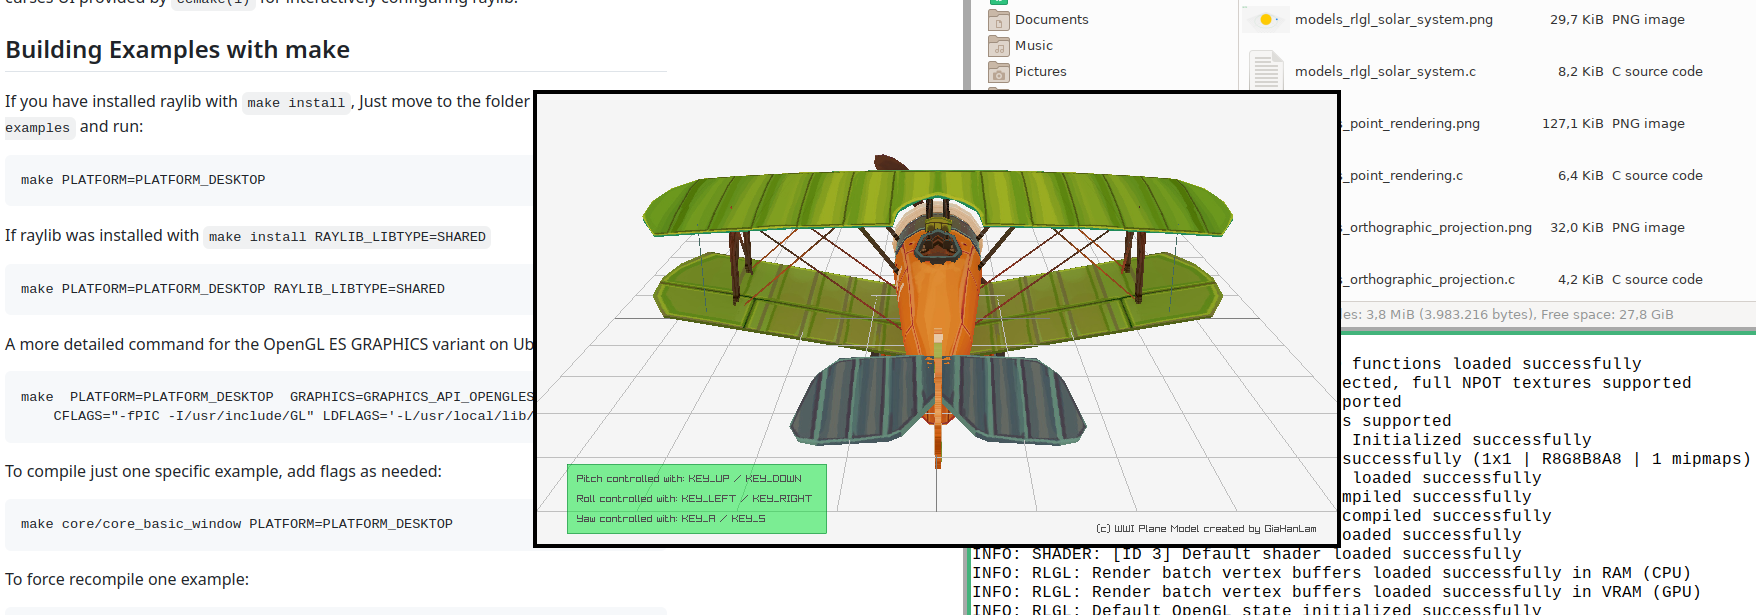Click the file manager free space status bar
The image size is (1756, 615).
(x=1548, y=314)
